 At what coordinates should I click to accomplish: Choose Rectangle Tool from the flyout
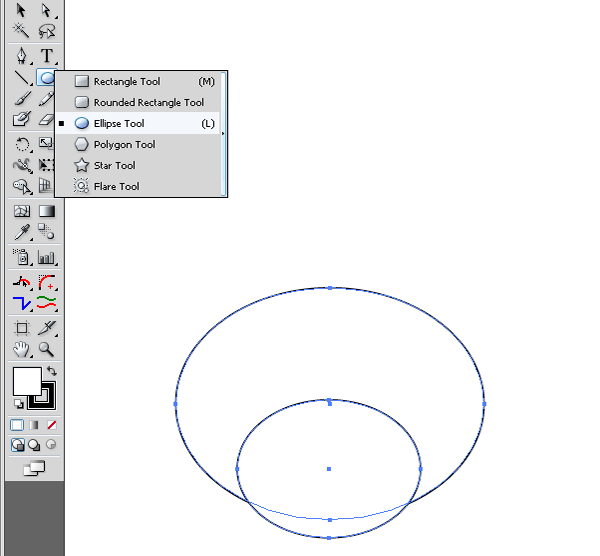tap(138, 82)
